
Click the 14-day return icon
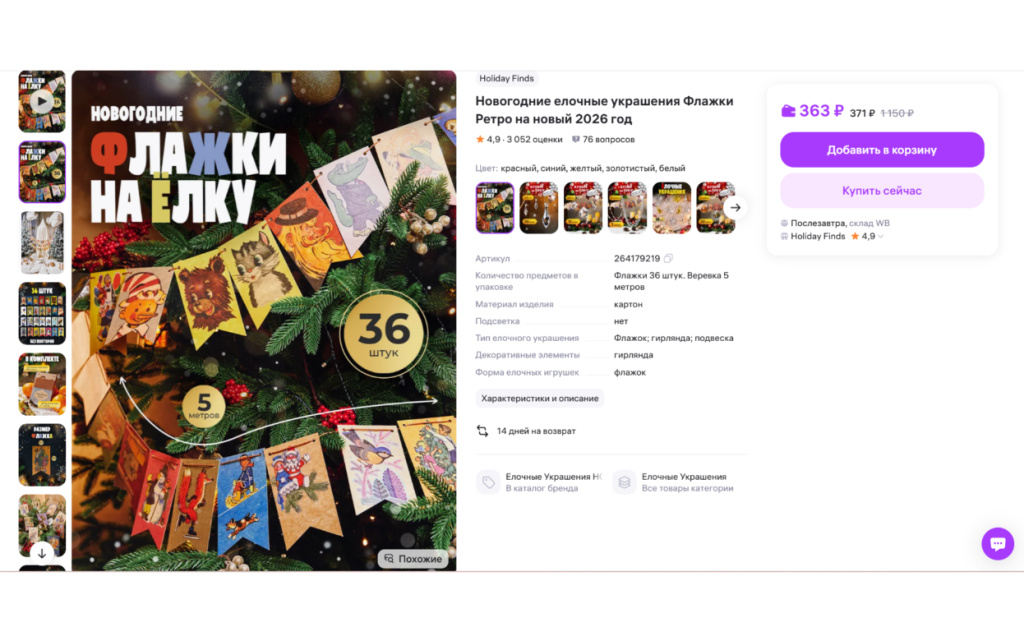[x=482, y=431]
